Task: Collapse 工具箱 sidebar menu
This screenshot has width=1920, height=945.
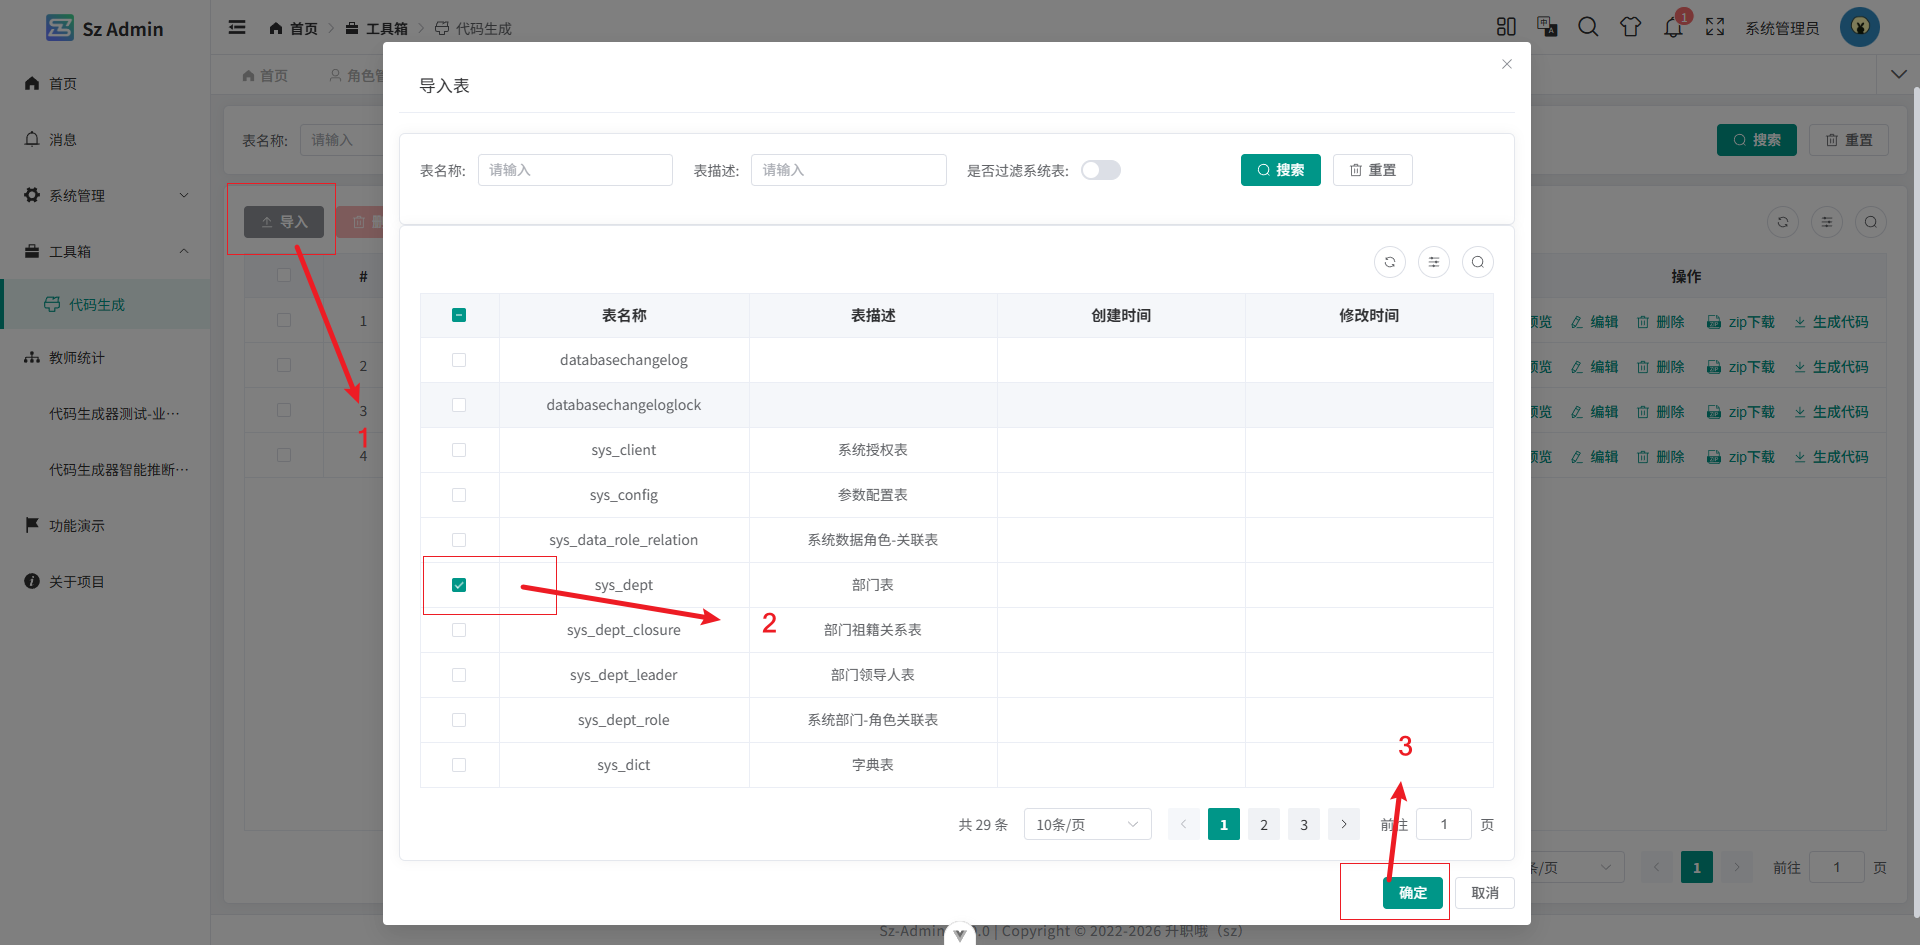Action: 105,251
